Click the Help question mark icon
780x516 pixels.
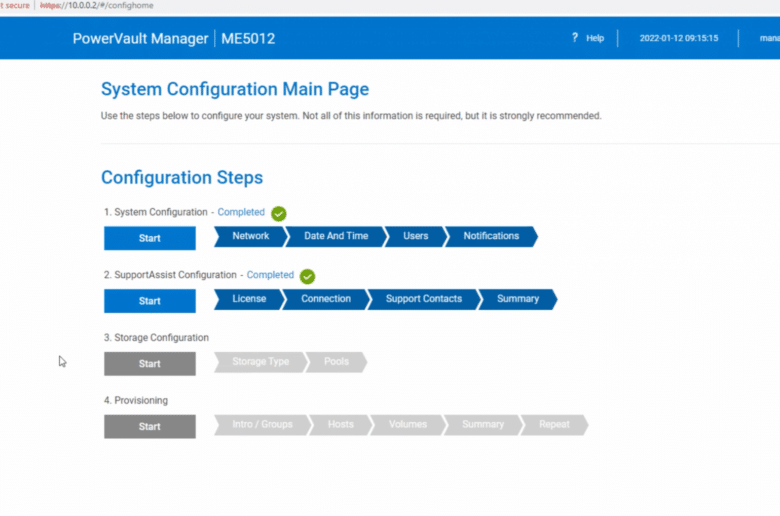pos(575,37)
